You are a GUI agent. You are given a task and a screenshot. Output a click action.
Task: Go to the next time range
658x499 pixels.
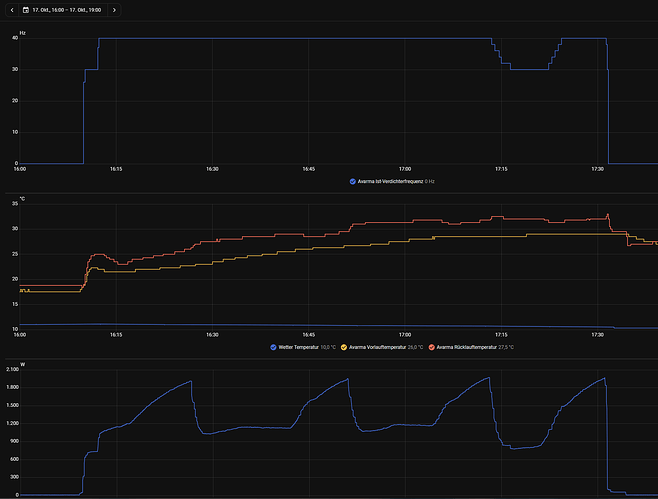point(114,10)
